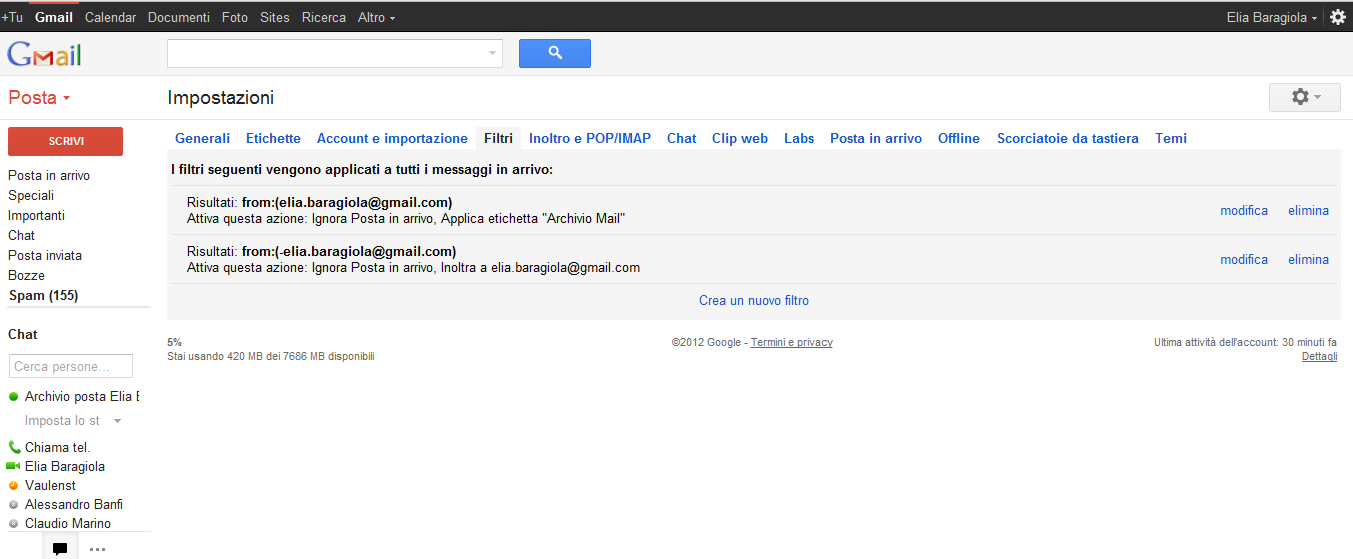Click the chat bubble icon at bottom

(60, 548)
